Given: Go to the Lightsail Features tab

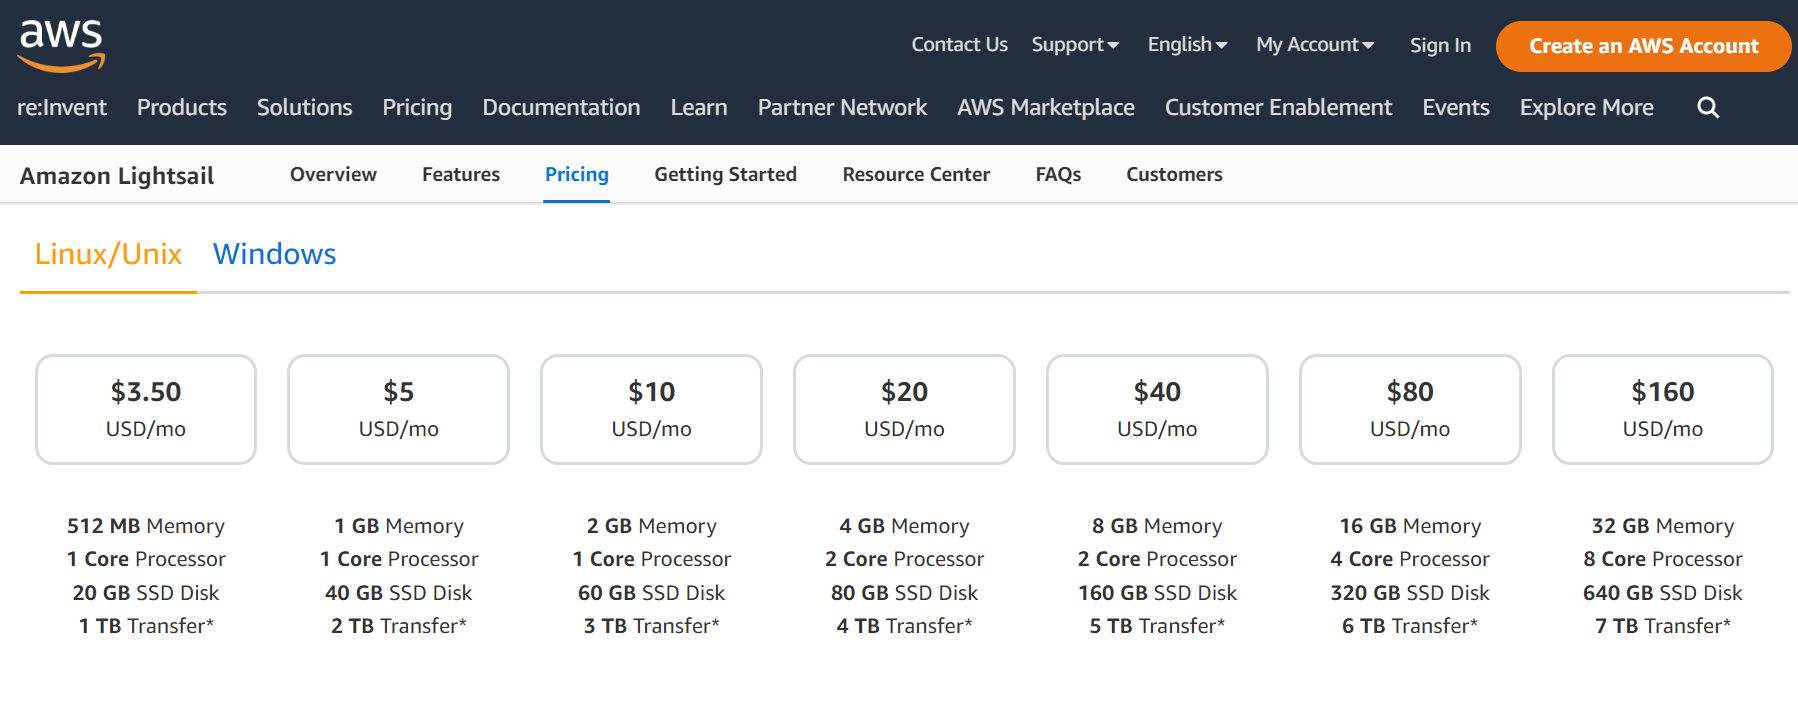Looking at the screenshot, I should pos(461,174).
